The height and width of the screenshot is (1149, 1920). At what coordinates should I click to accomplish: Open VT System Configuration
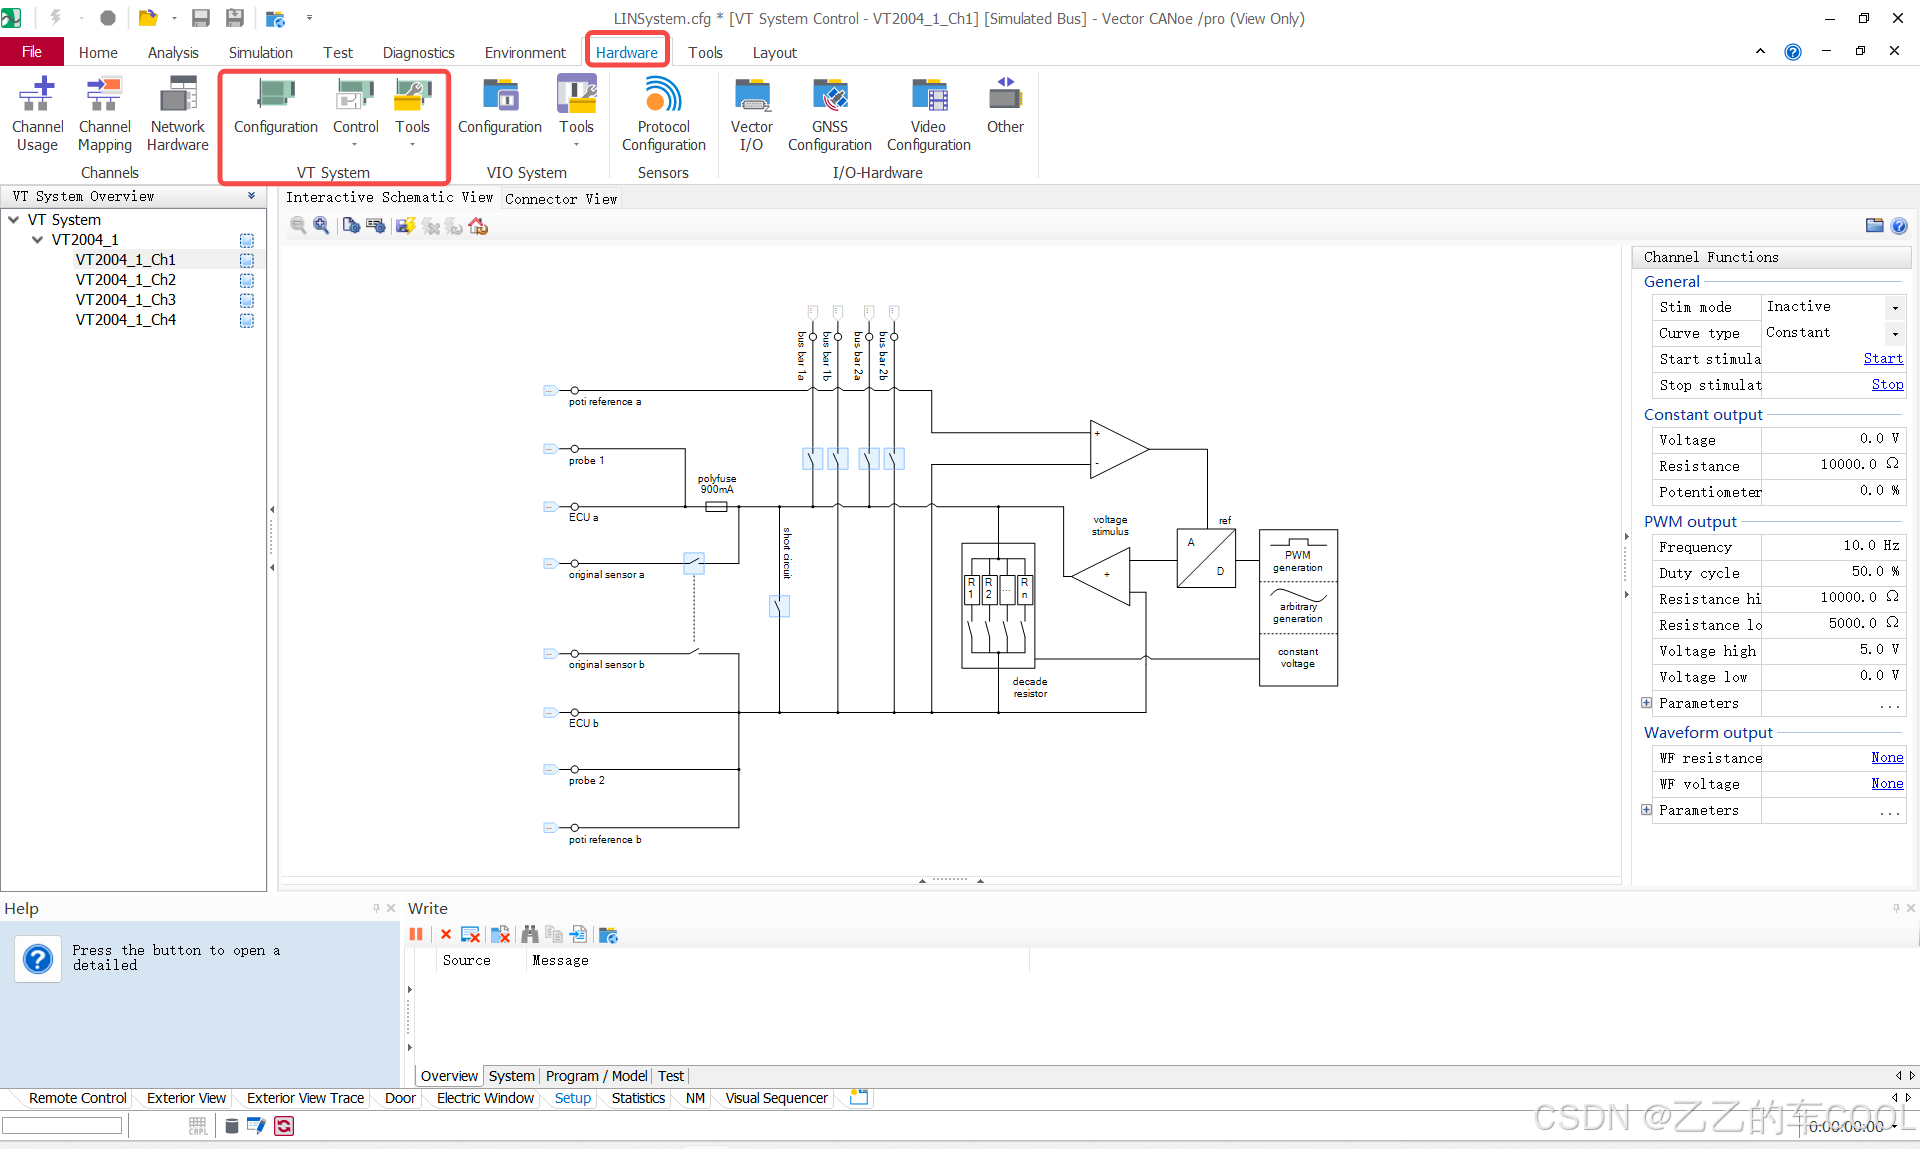275,108
